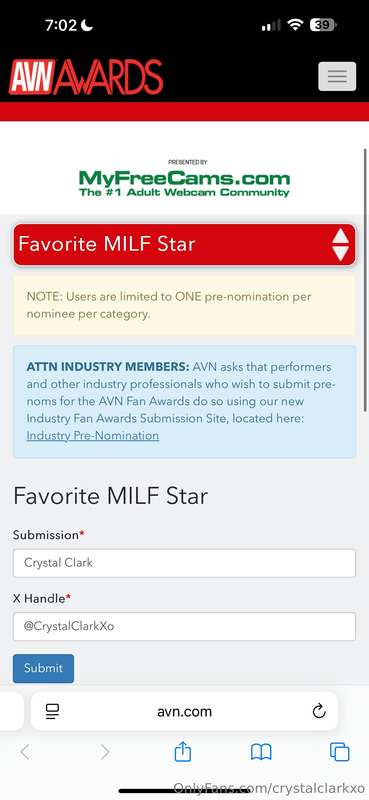Screen dimensions: 369x800
Task: Tap the time in status bar
Action: (61, 25)
